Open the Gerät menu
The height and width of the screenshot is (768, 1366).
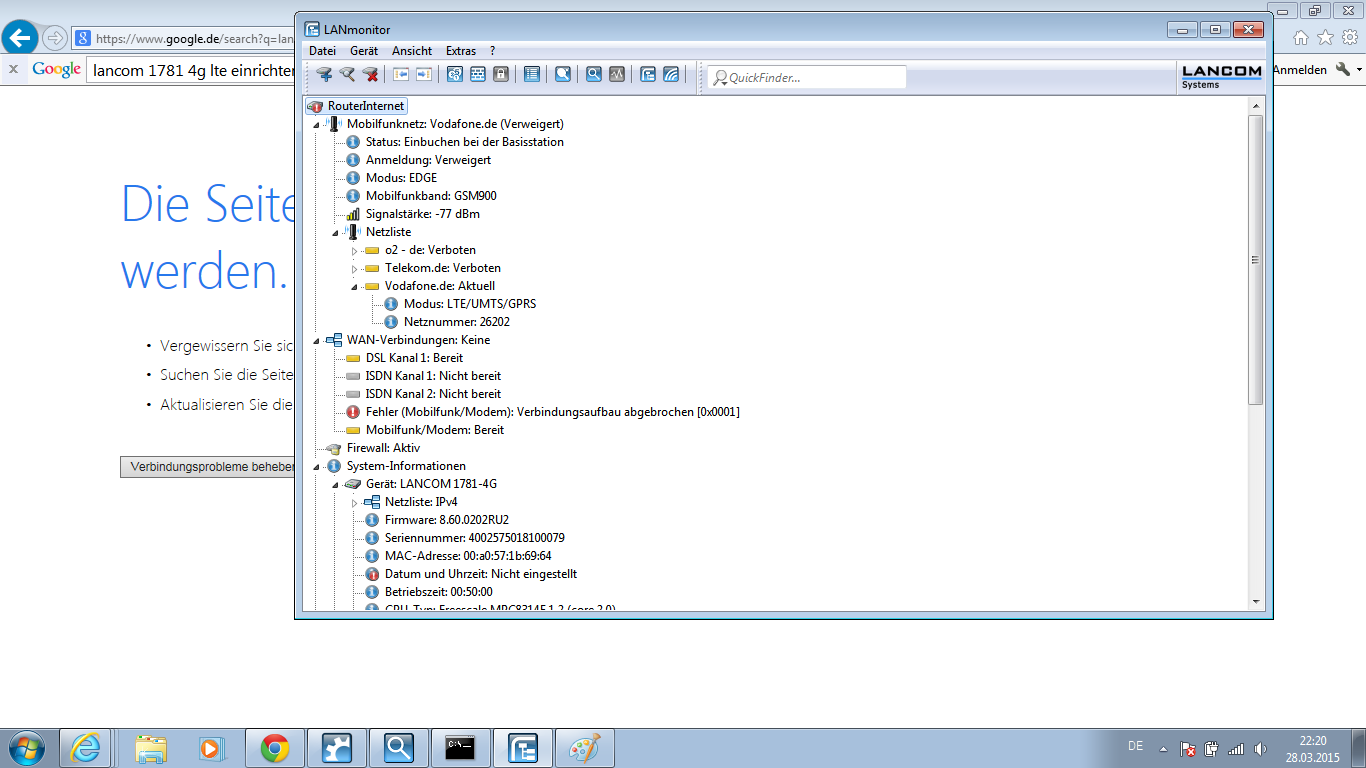coord(364,51)
